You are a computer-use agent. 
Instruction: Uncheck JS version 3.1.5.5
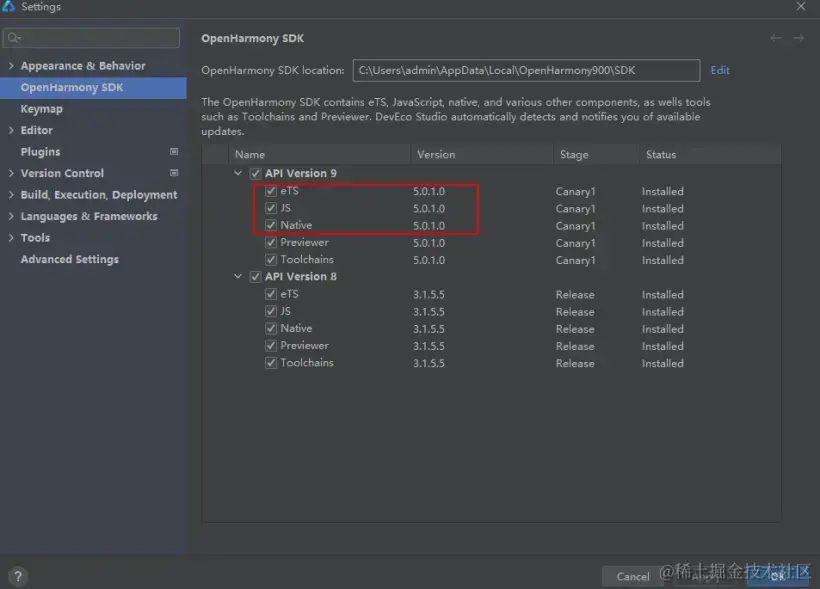coord(270,311)
